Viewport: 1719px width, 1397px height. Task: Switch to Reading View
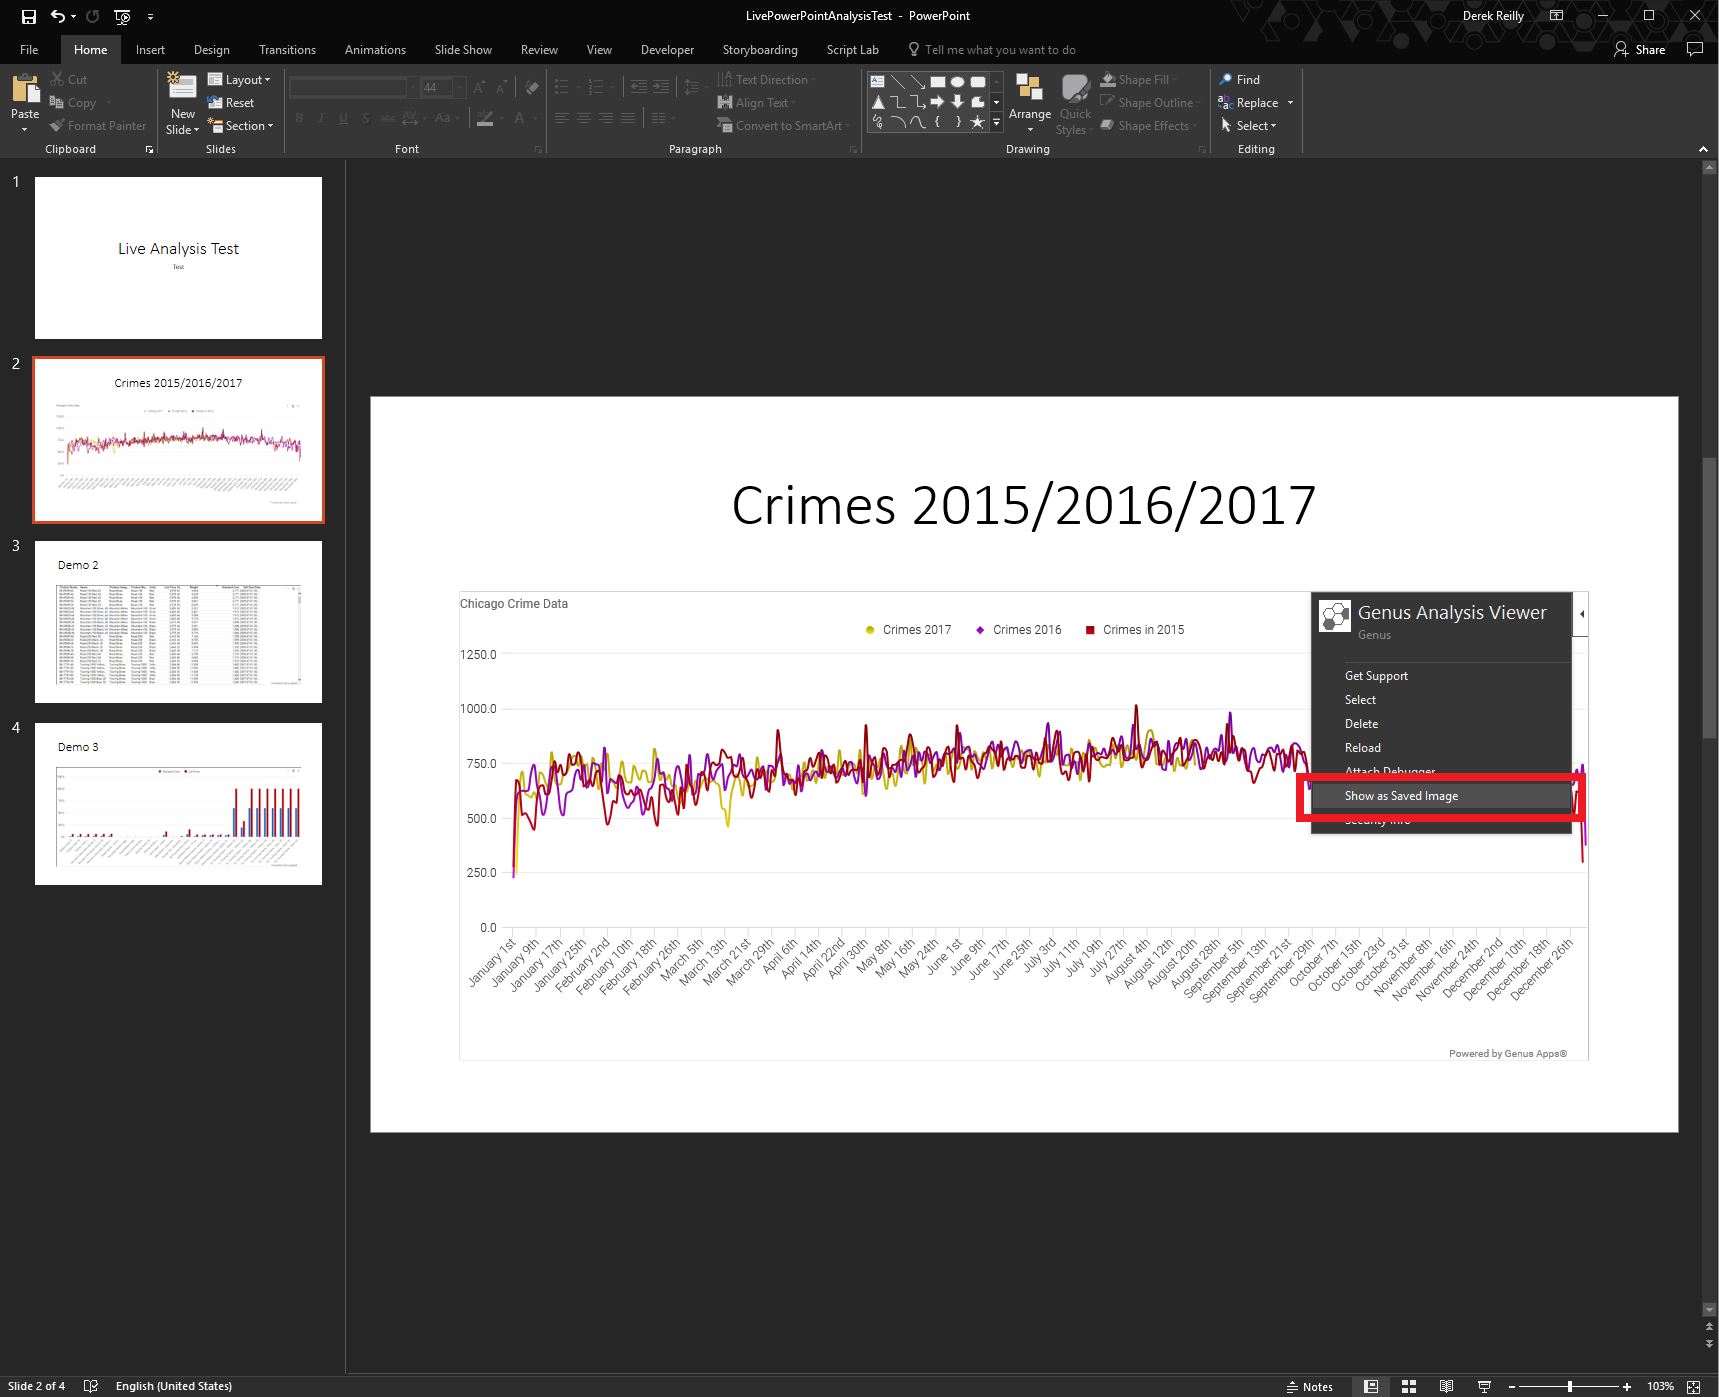click(1446, 1386)
